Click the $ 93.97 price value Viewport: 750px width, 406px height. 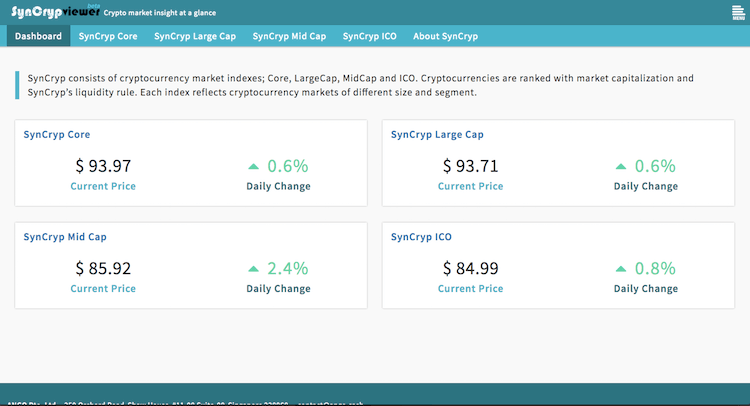(x=103, y=166)
